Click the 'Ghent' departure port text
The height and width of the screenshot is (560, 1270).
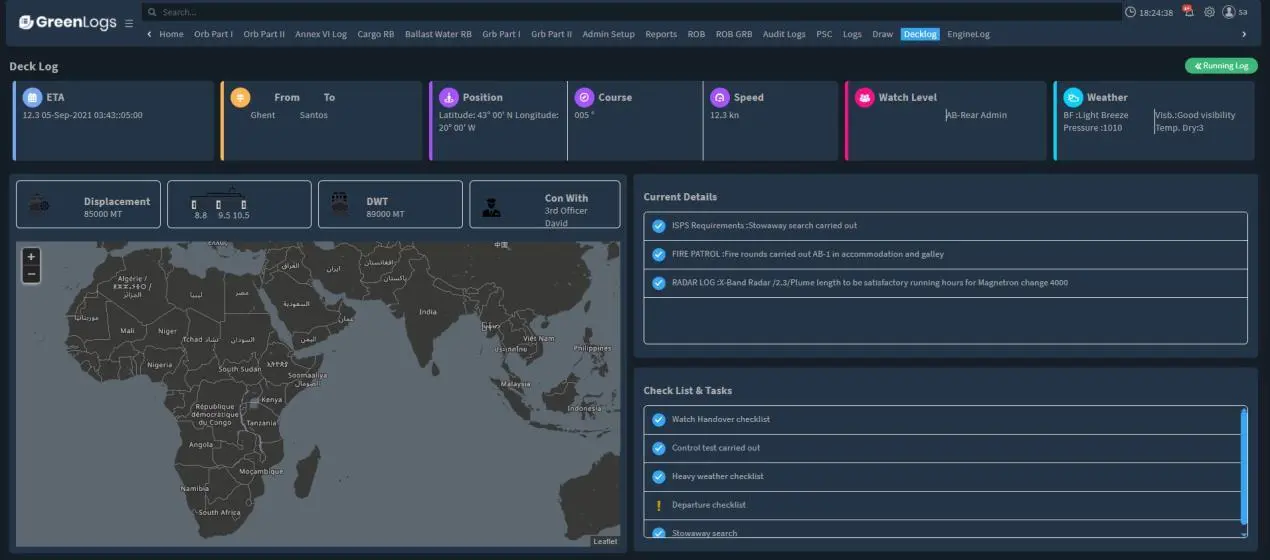tap(263, 115)
